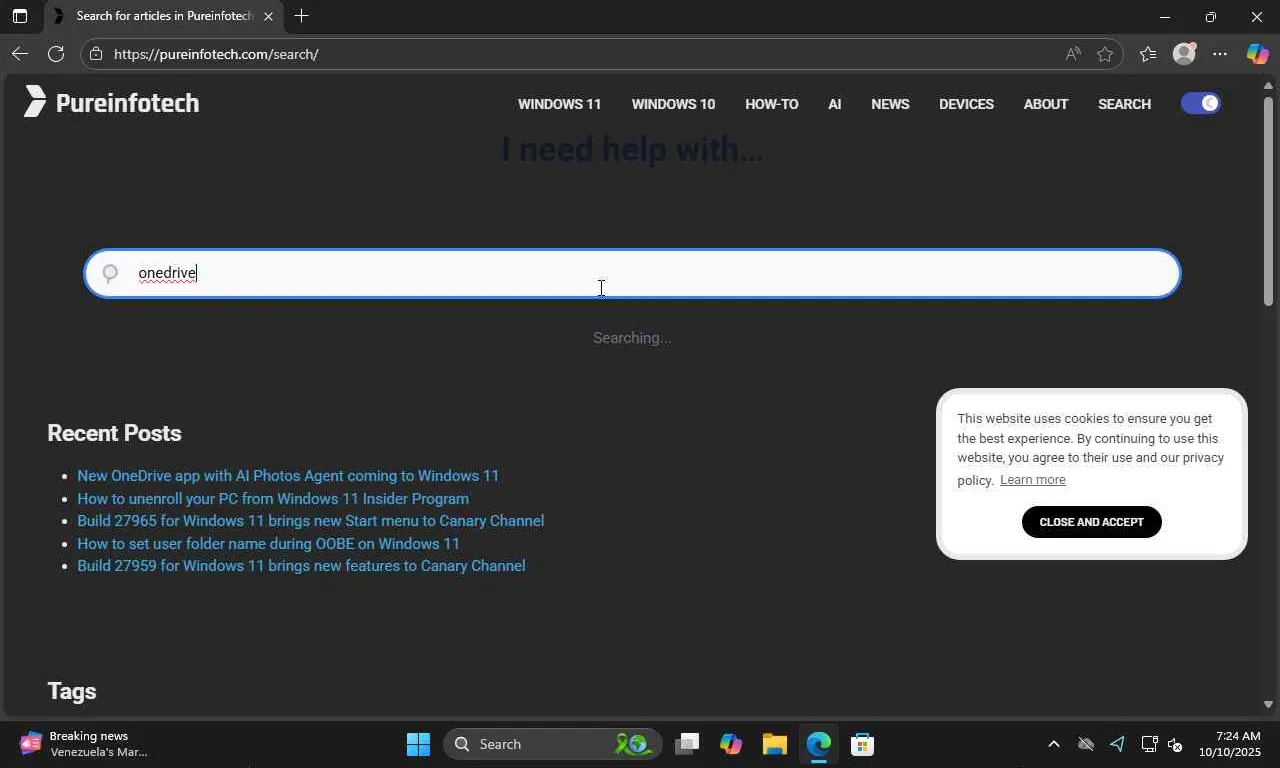Go to Pureinfotech home via logo
Screen dimensions: 1280x768
(111, 102)
